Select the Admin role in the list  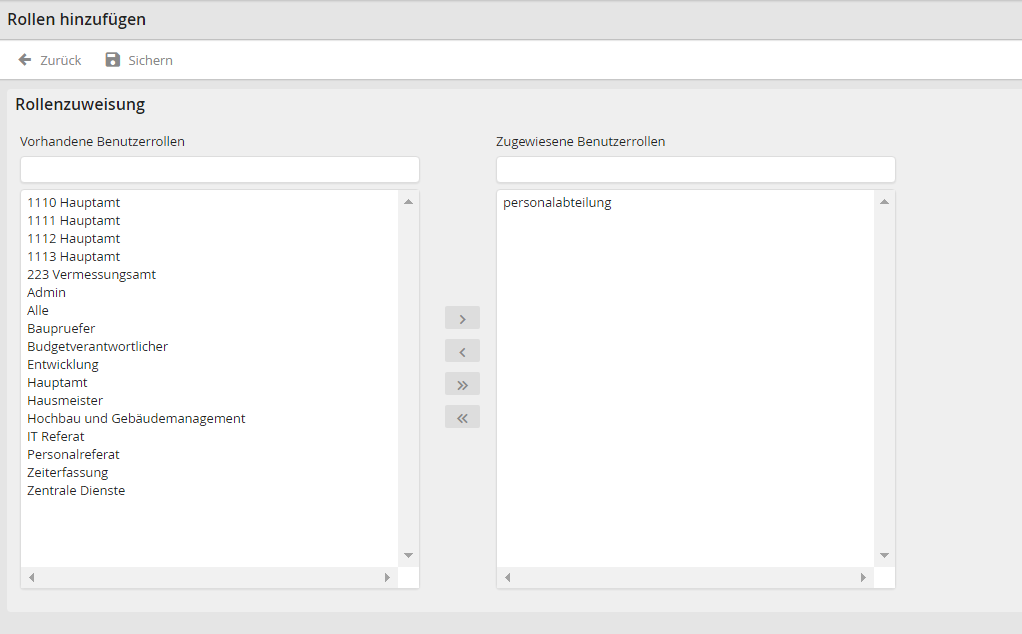click(47, 293)
